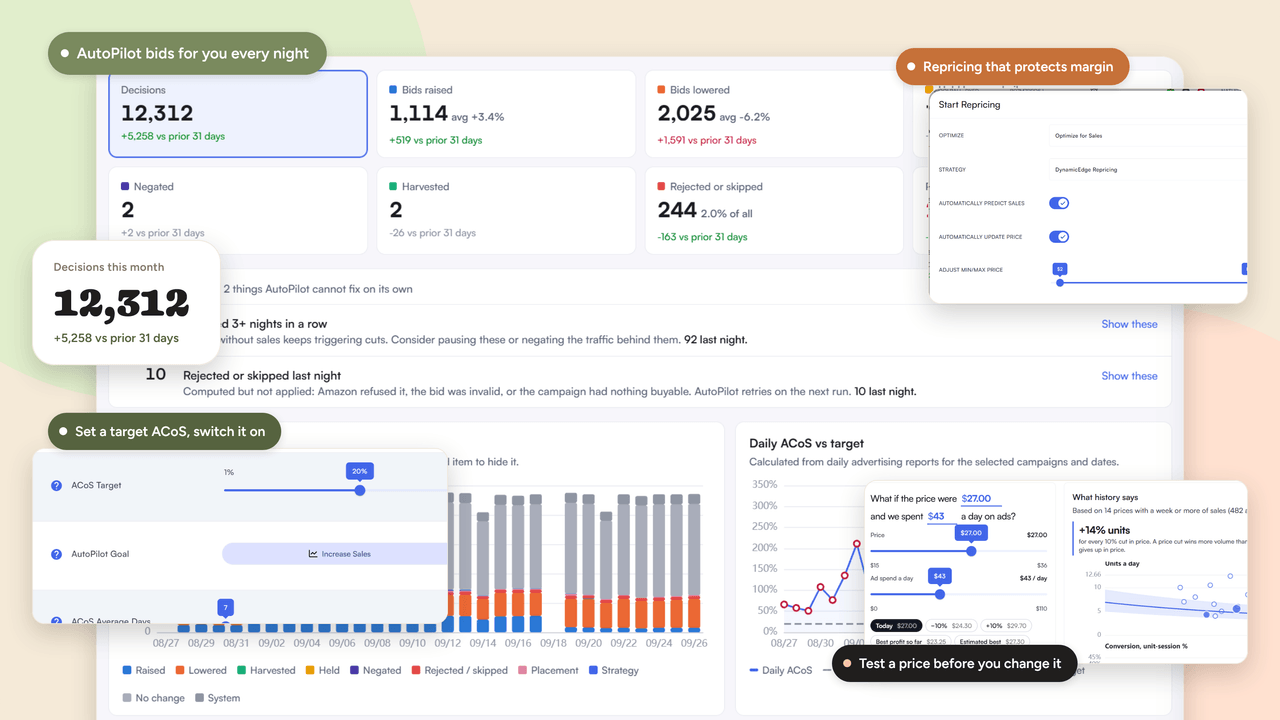Image resolution: width=1280 pixels, height=720 pixels.
Task: Toggle the No change legend item
Action: [x=153, y=698]
